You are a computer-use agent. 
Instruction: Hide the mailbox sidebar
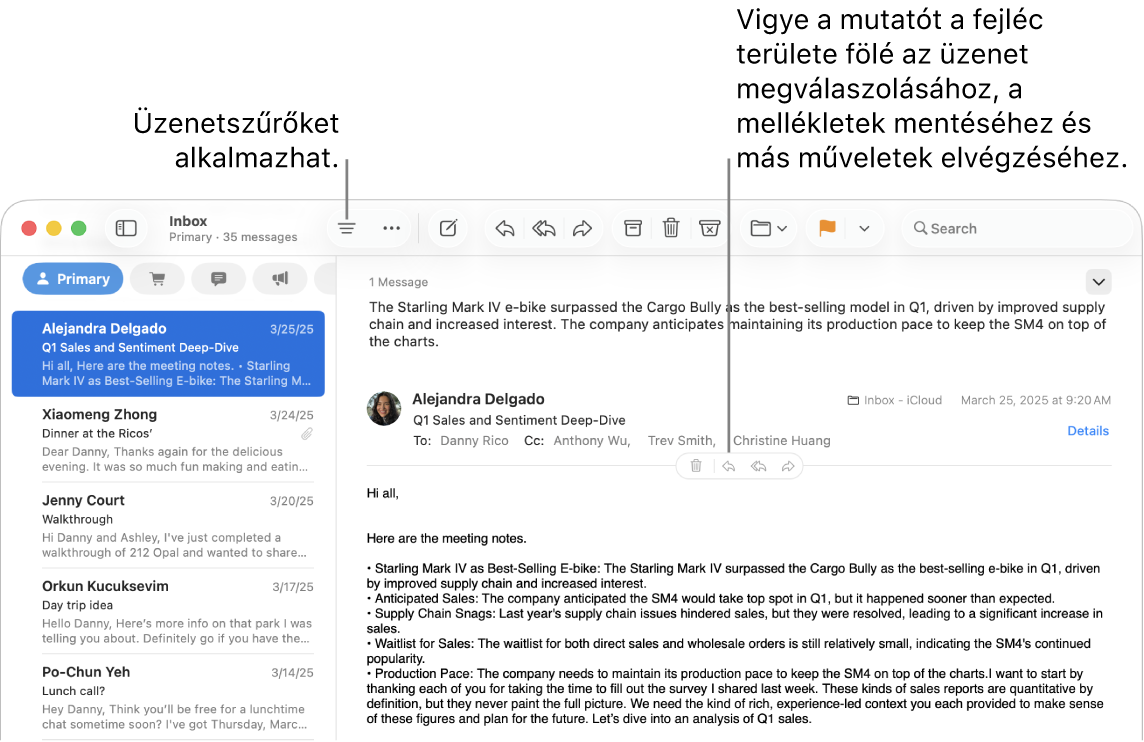click(x=126, y=228)
